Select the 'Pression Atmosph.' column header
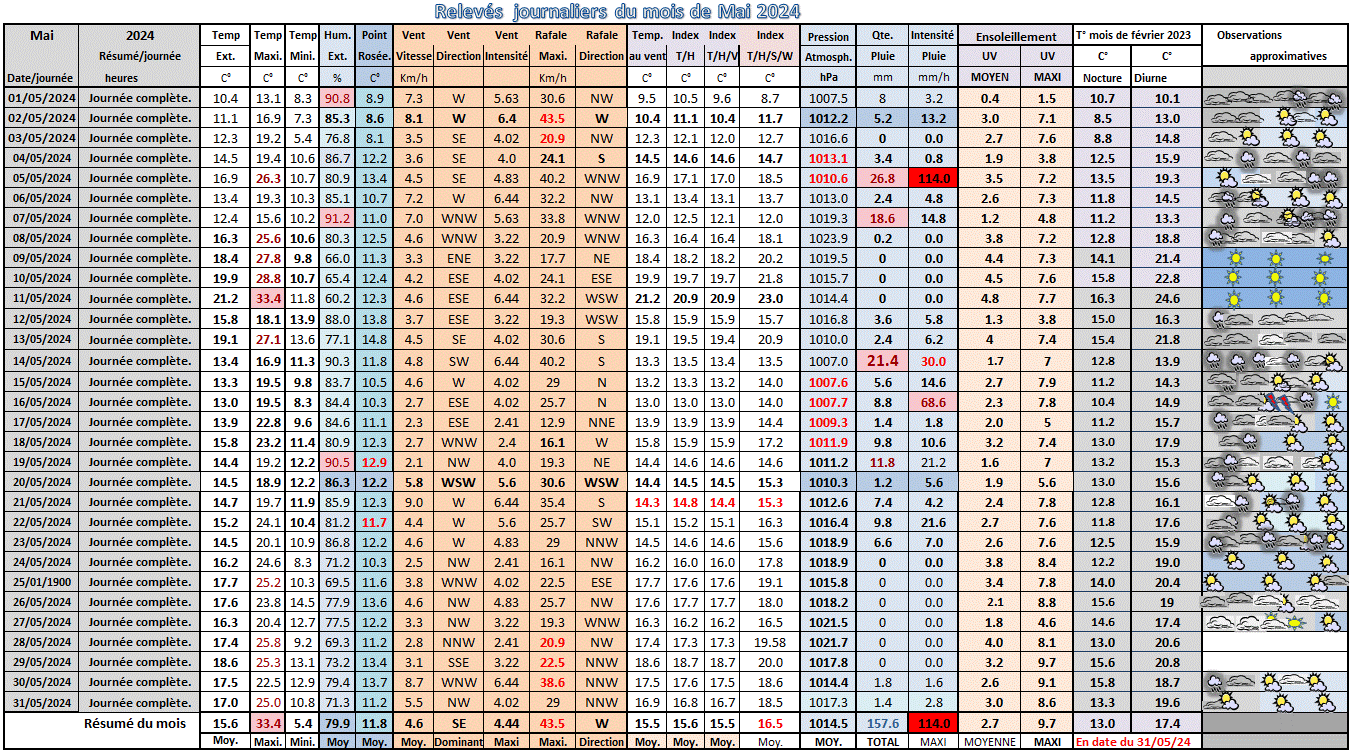This screenshot has width=1353, height=751. (828, 46)
